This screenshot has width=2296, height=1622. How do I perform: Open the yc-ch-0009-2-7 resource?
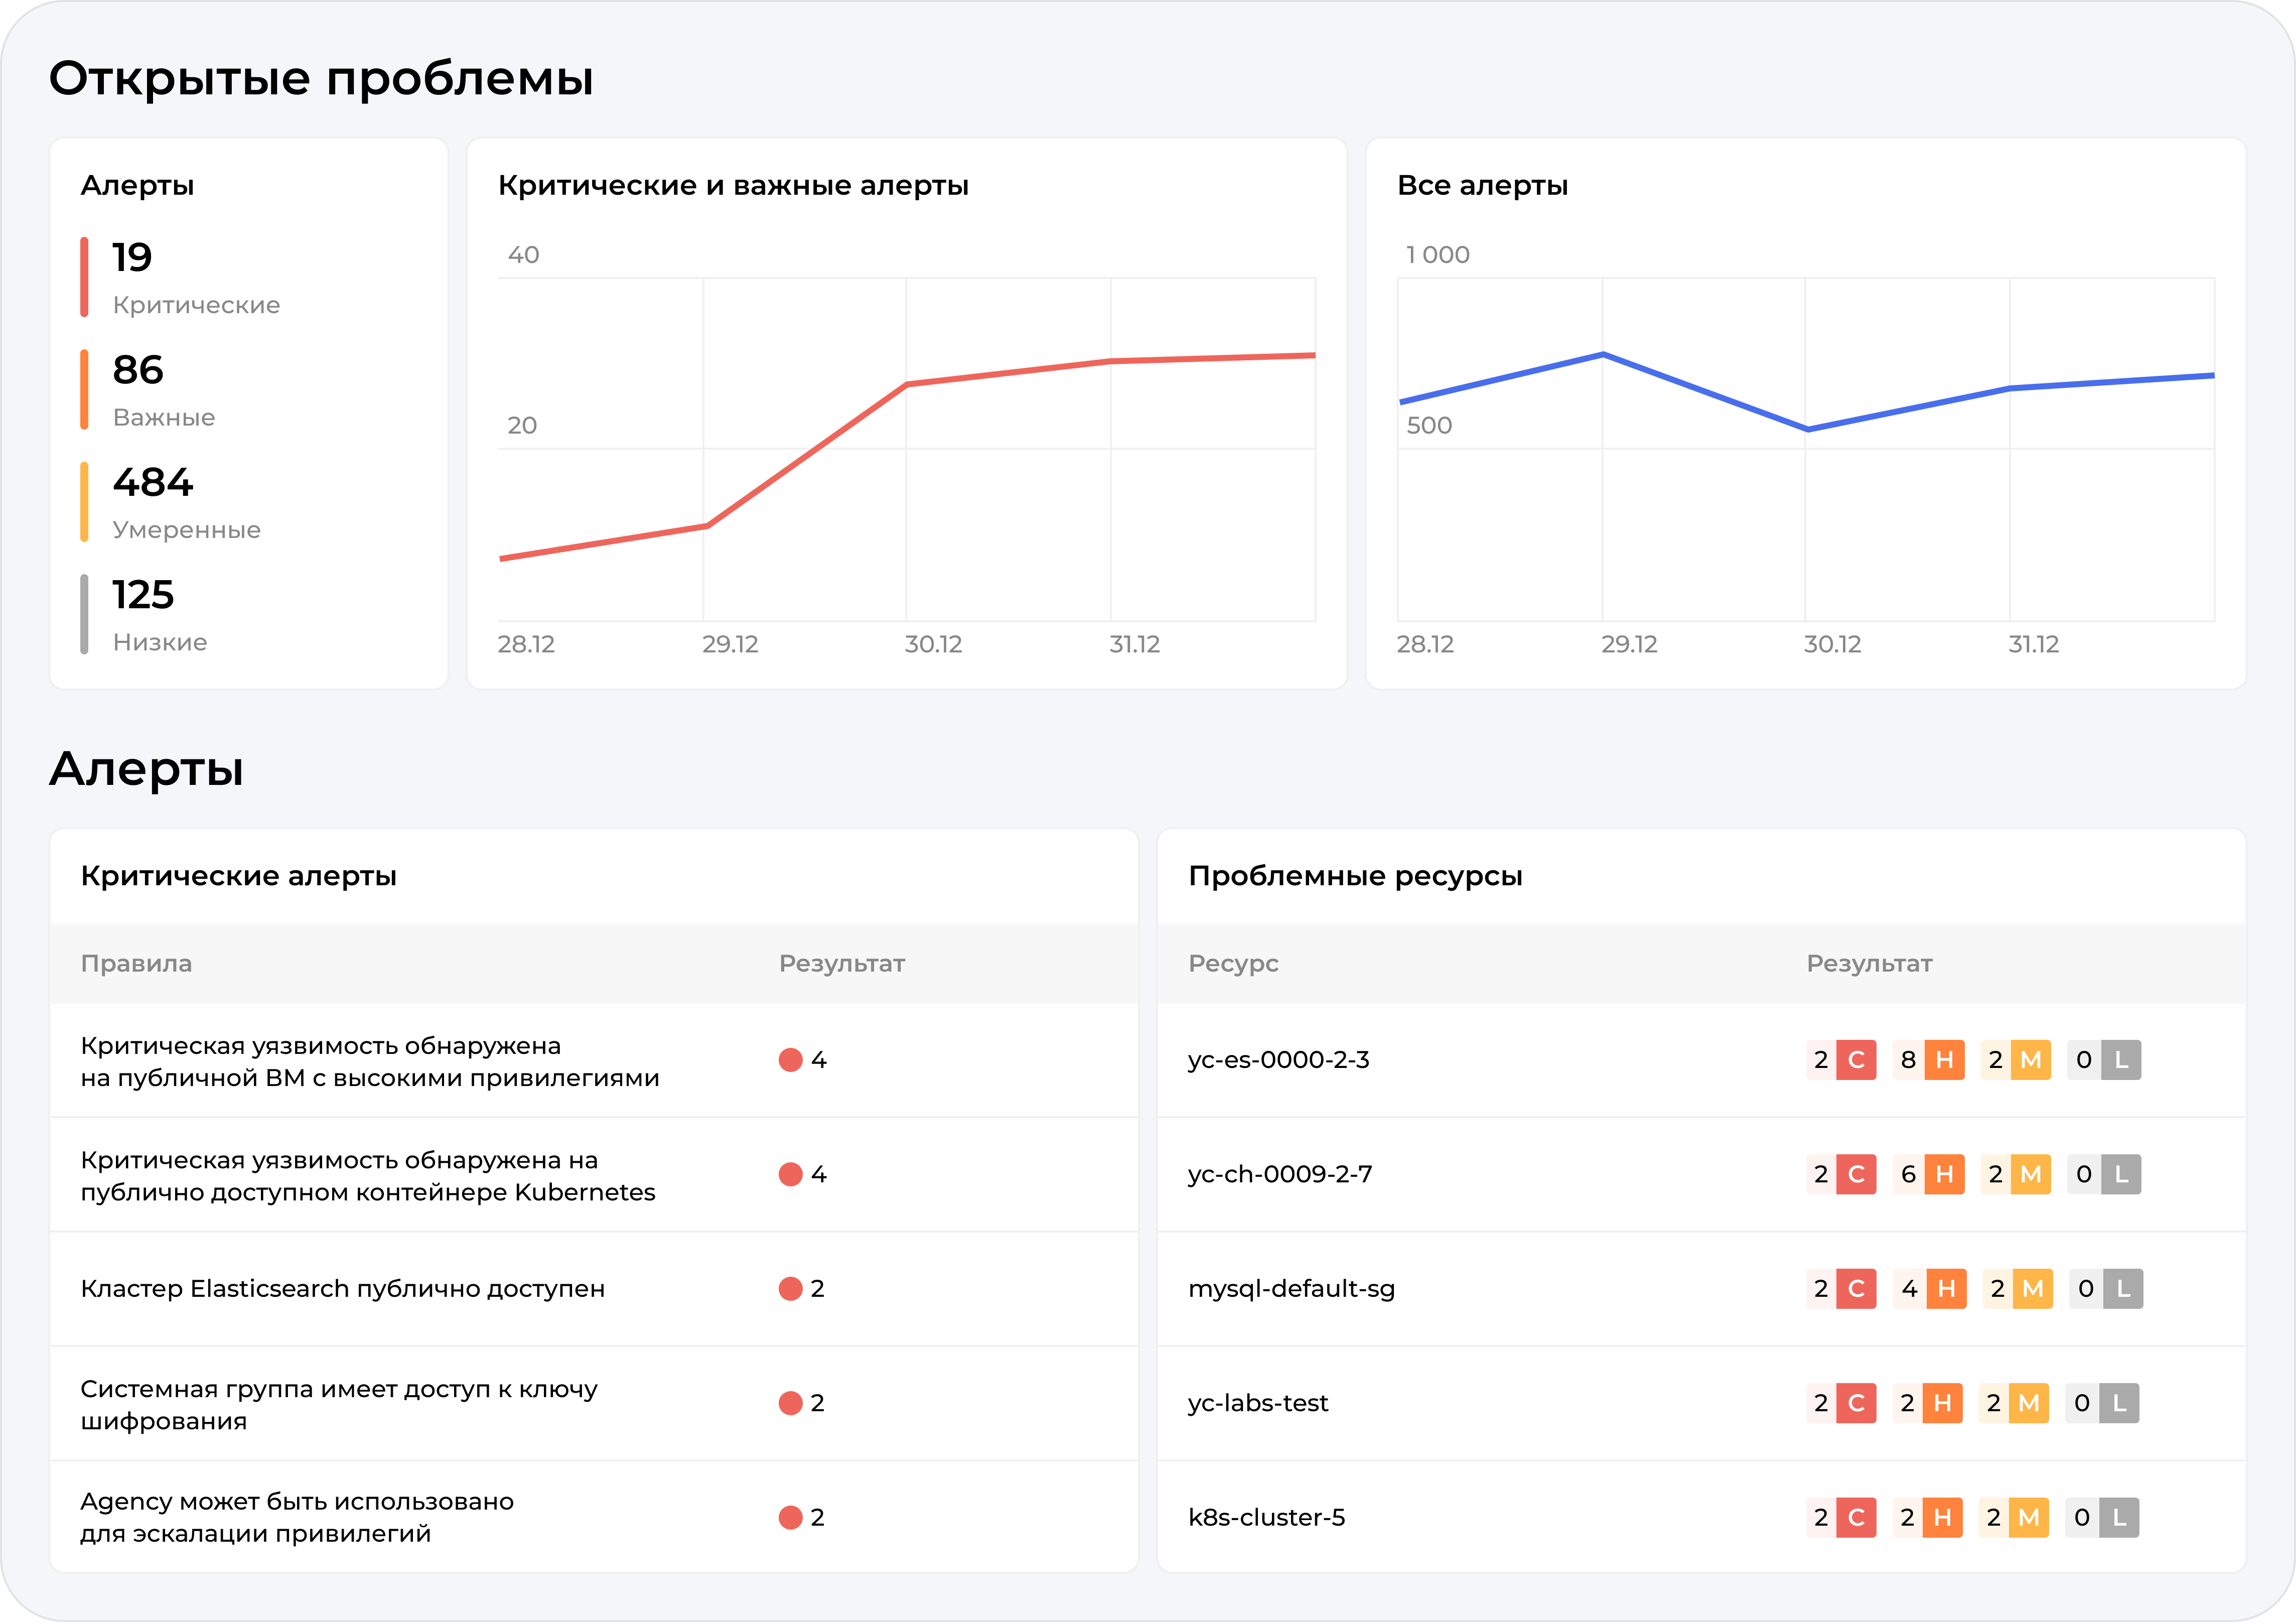1280,1174
